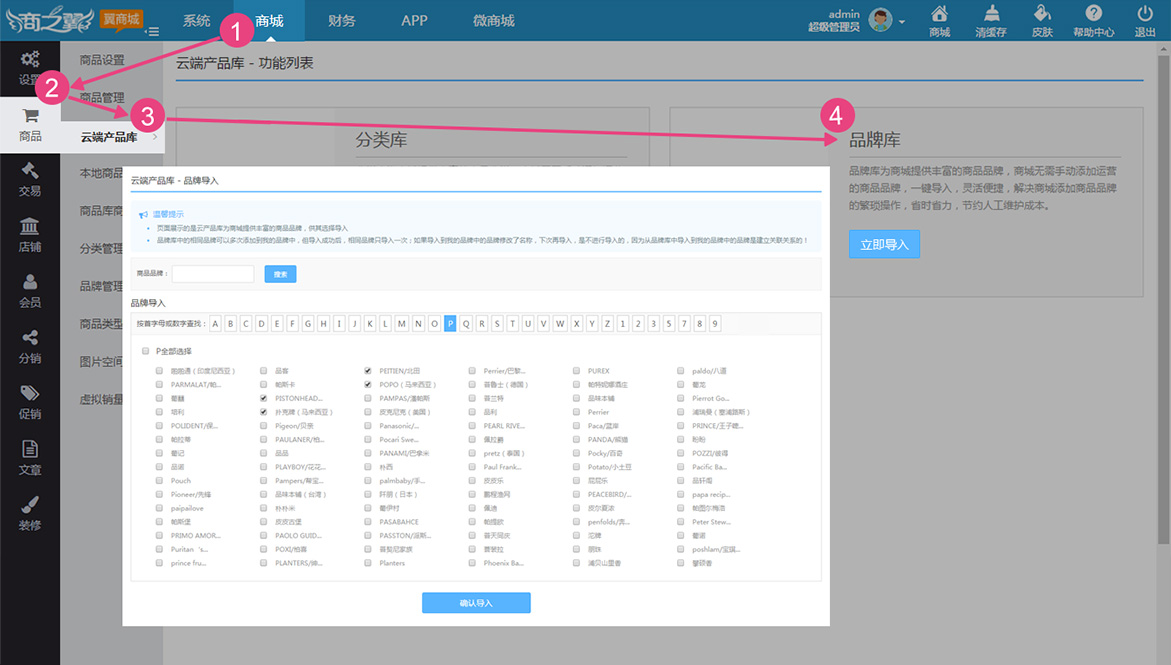Image resolution: width=1171 pixels, height=665 pixels.
Task: Go to 商城 home icon in header
Action: click(x=939, y=21)
